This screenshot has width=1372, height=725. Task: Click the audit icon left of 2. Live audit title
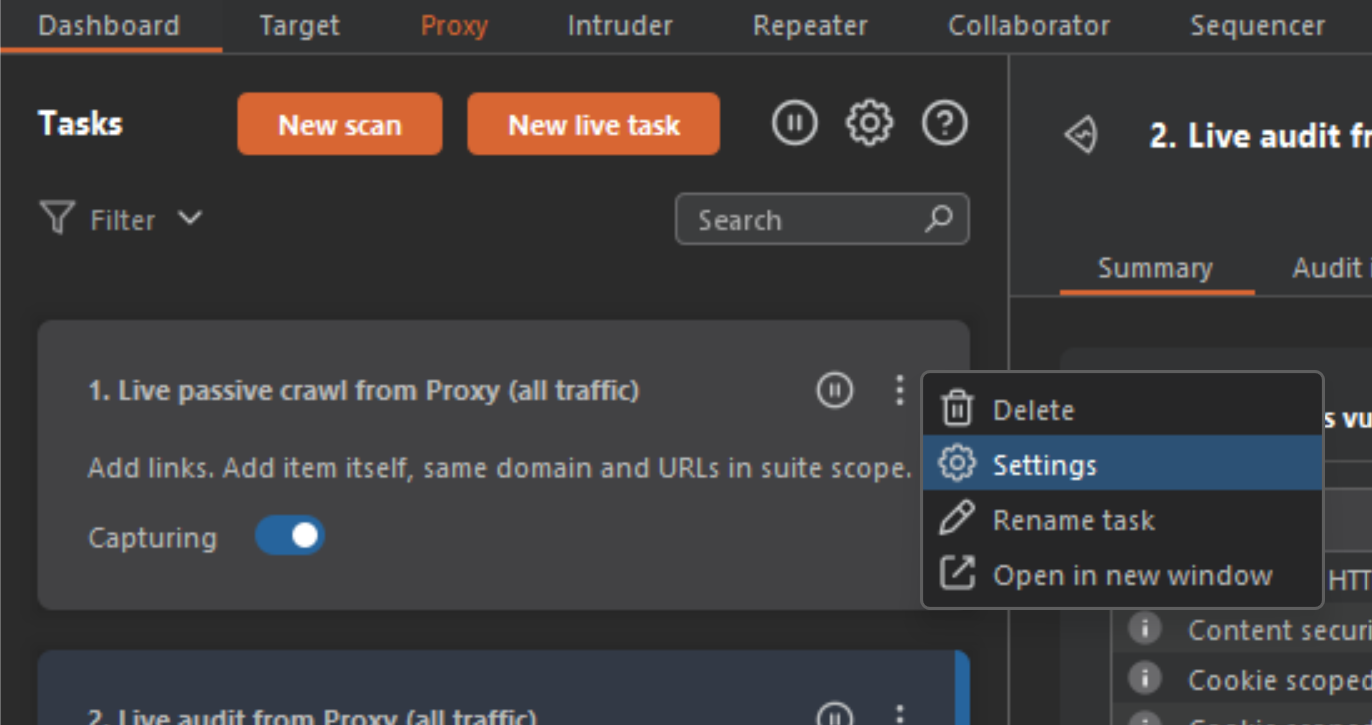[x=1082, y=135]
